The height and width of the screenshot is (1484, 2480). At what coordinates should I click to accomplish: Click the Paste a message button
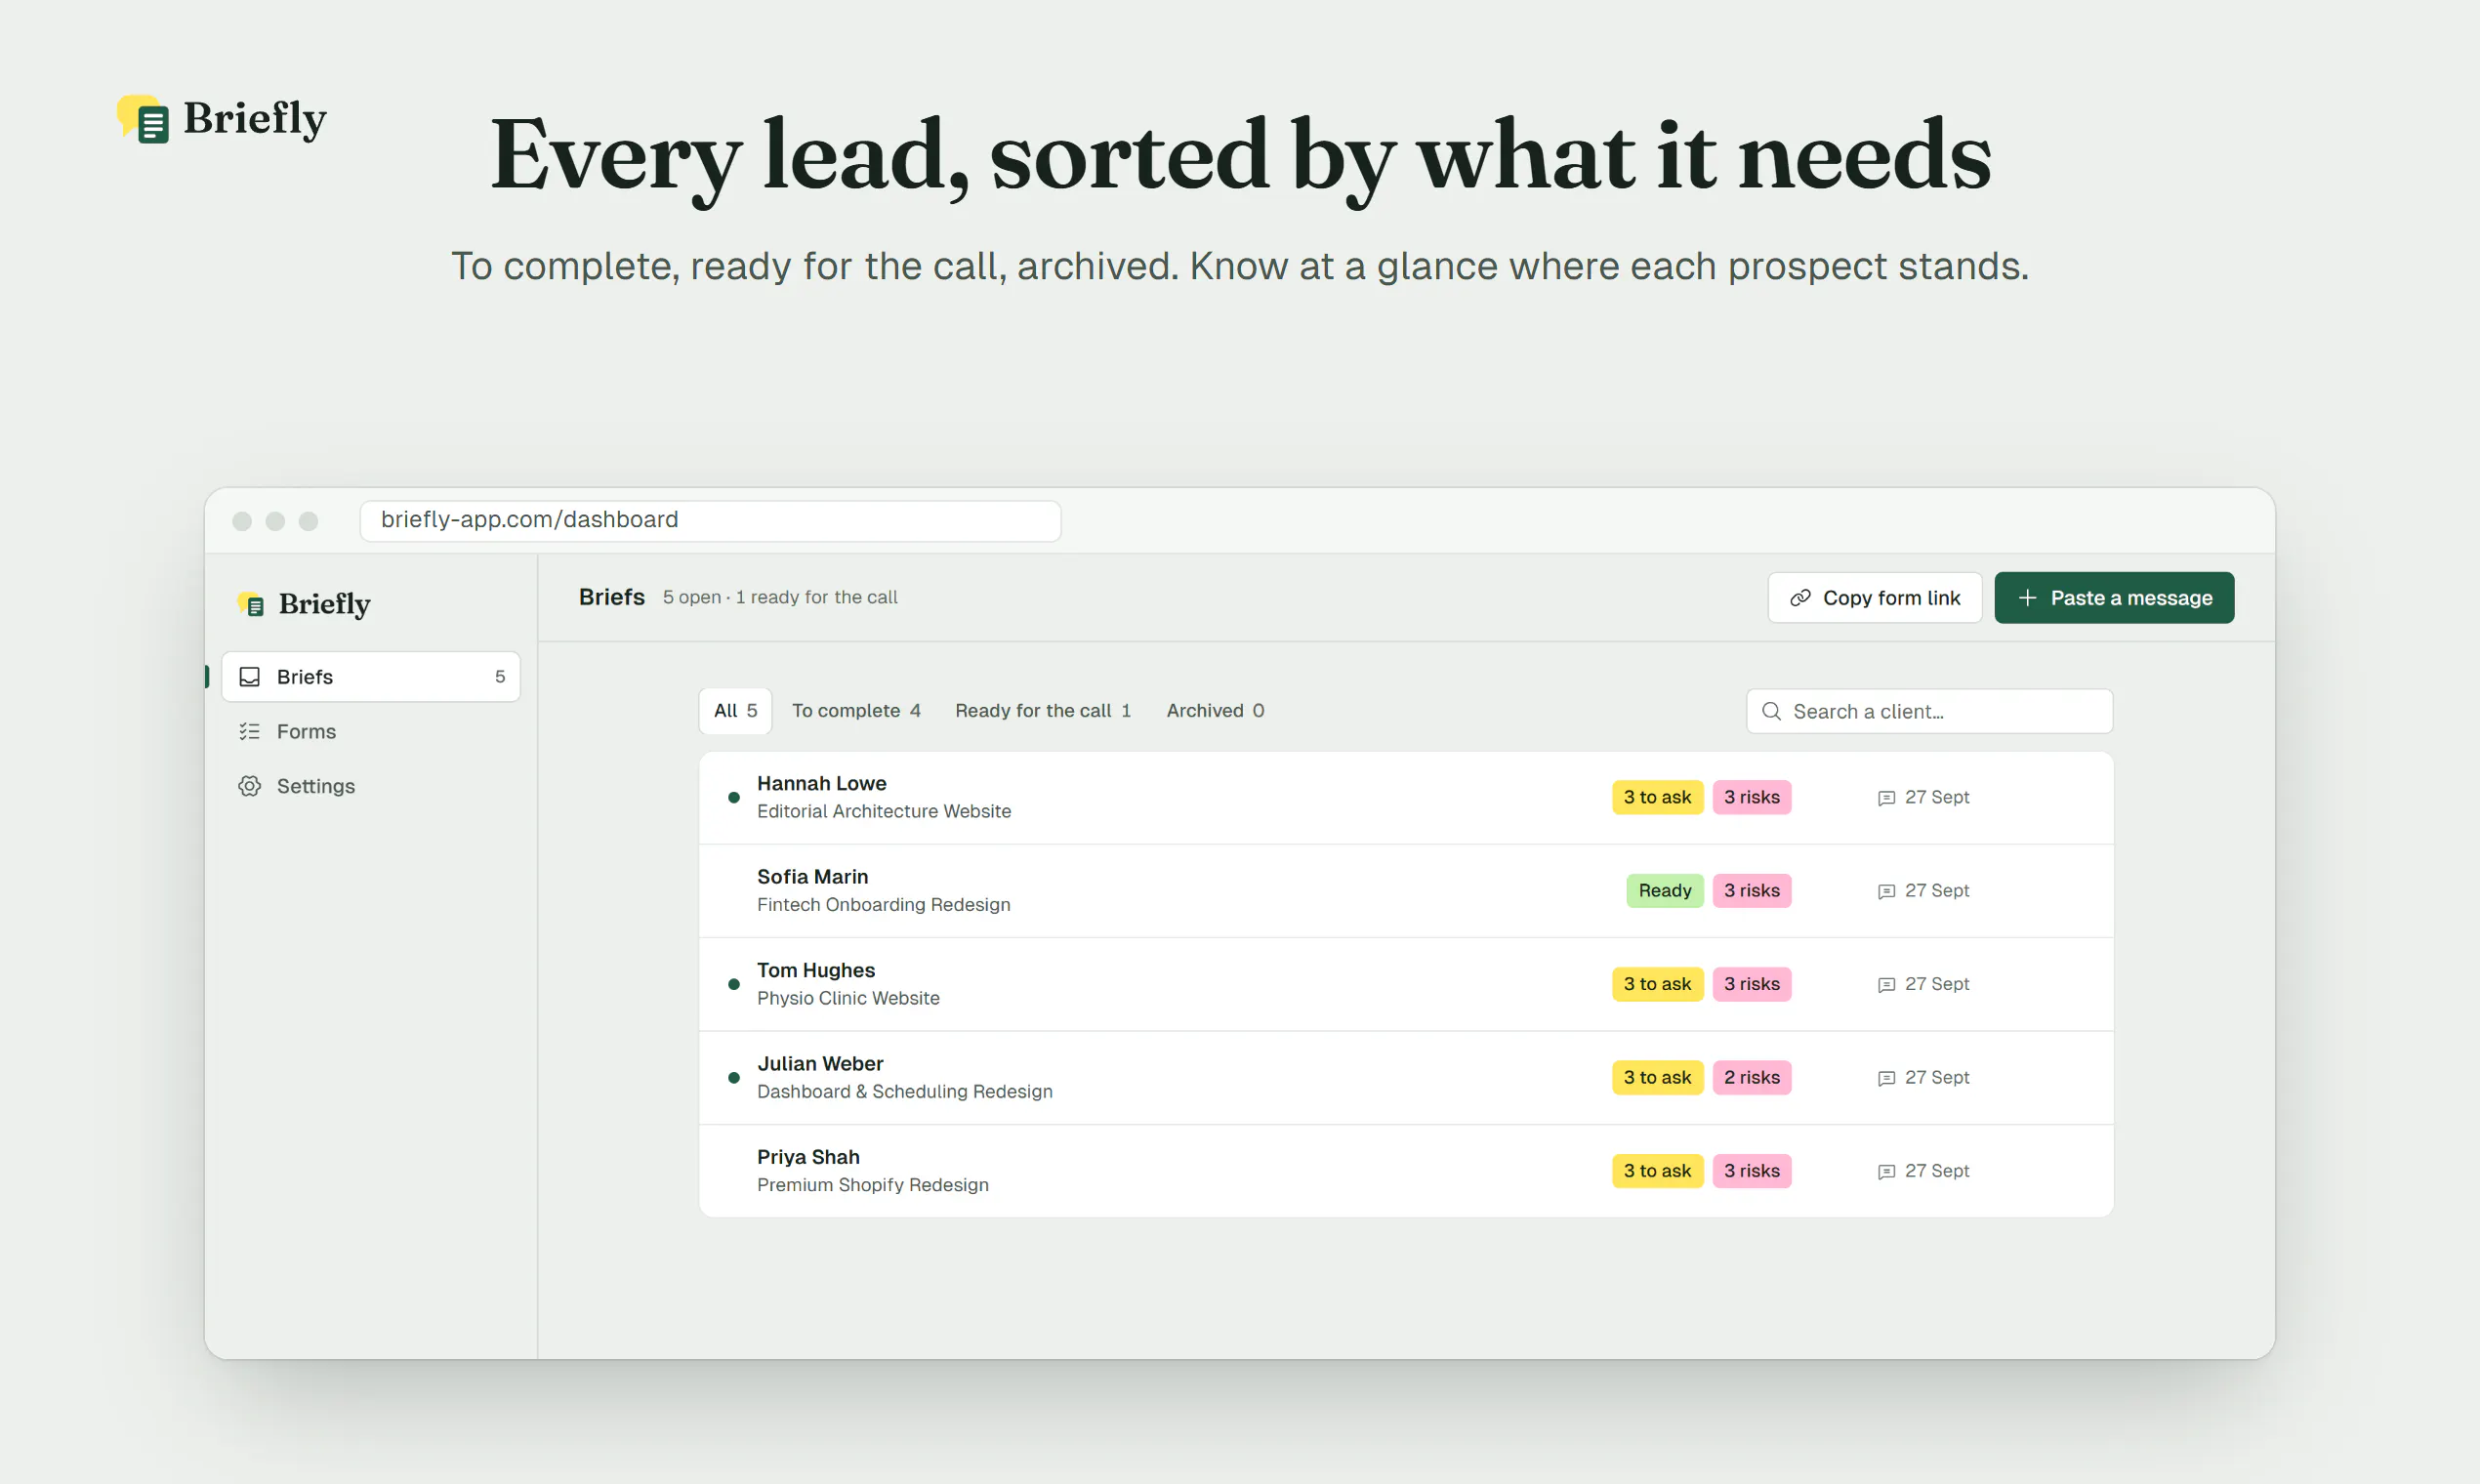pos(2114,598)
